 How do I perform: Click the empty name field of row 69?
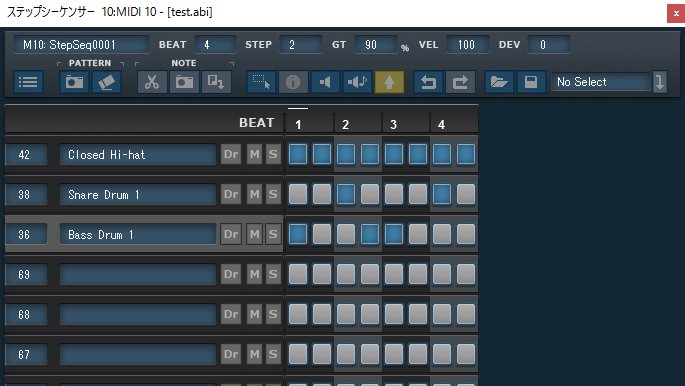point(138,275)
